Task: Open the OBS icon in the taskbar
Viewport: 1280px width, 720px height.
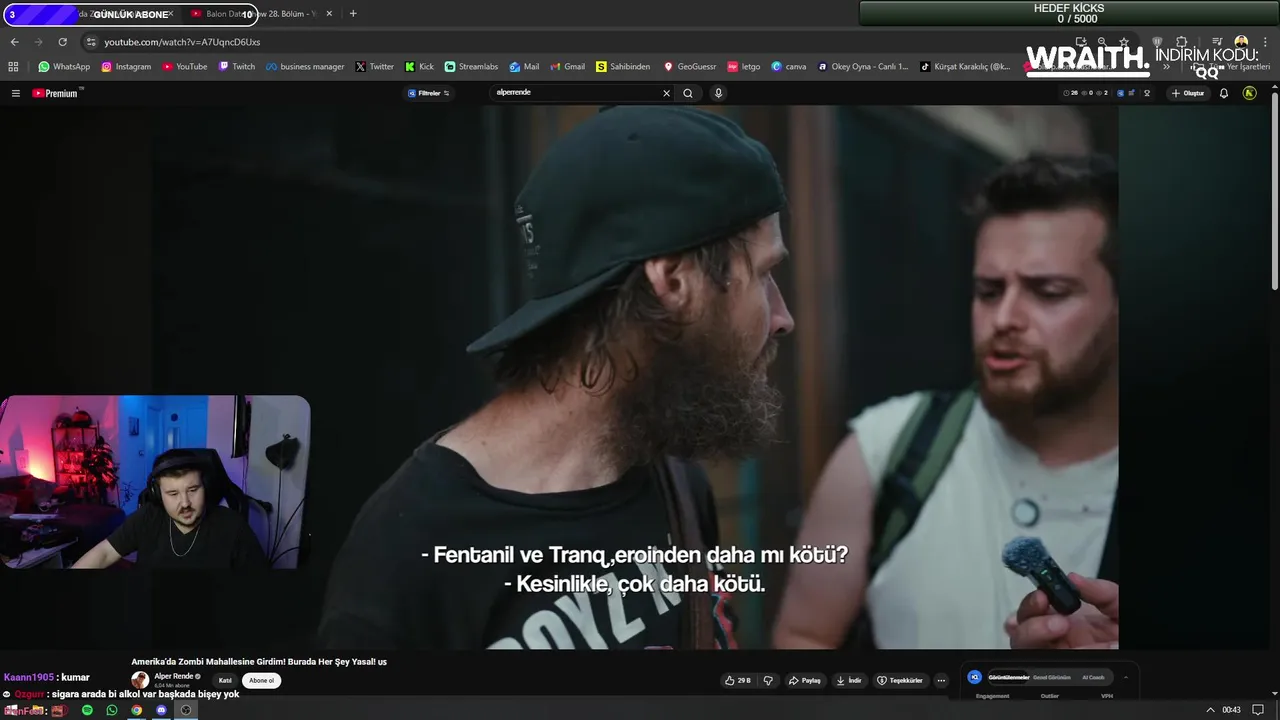Action: 185,710
